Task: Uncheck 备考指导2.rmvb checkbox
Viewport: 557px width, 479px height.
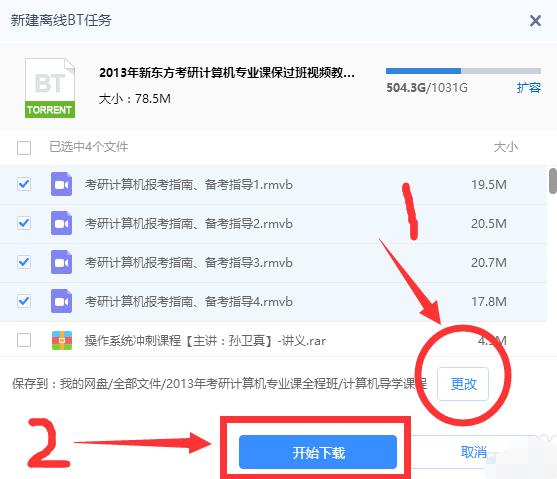Action: tap(24, 223)
